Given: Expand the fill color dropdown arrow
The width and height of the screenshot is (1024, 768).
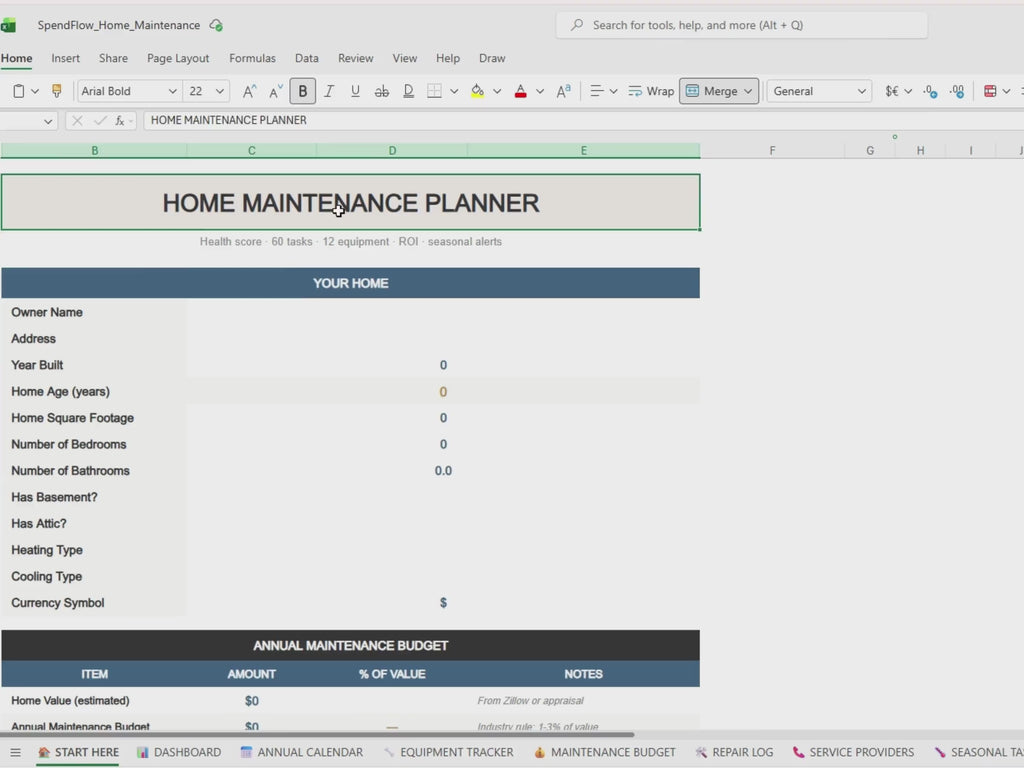Looking at the screenshot, I should tap(497, 91).
